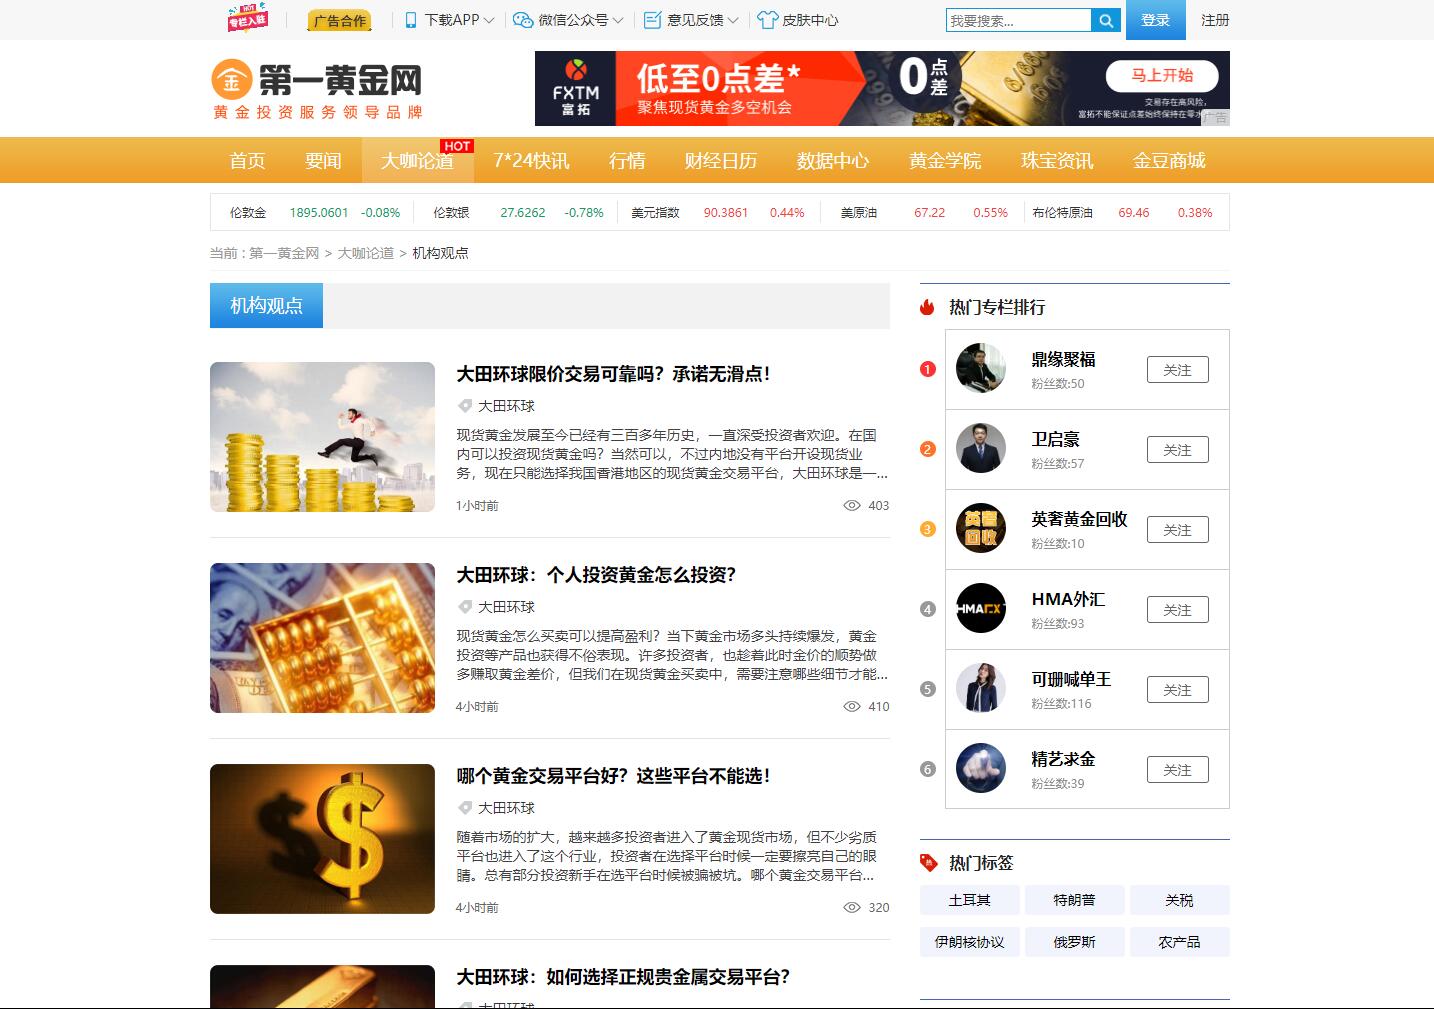Open 鼎缘聚福 avatar in column ranking

980,369
